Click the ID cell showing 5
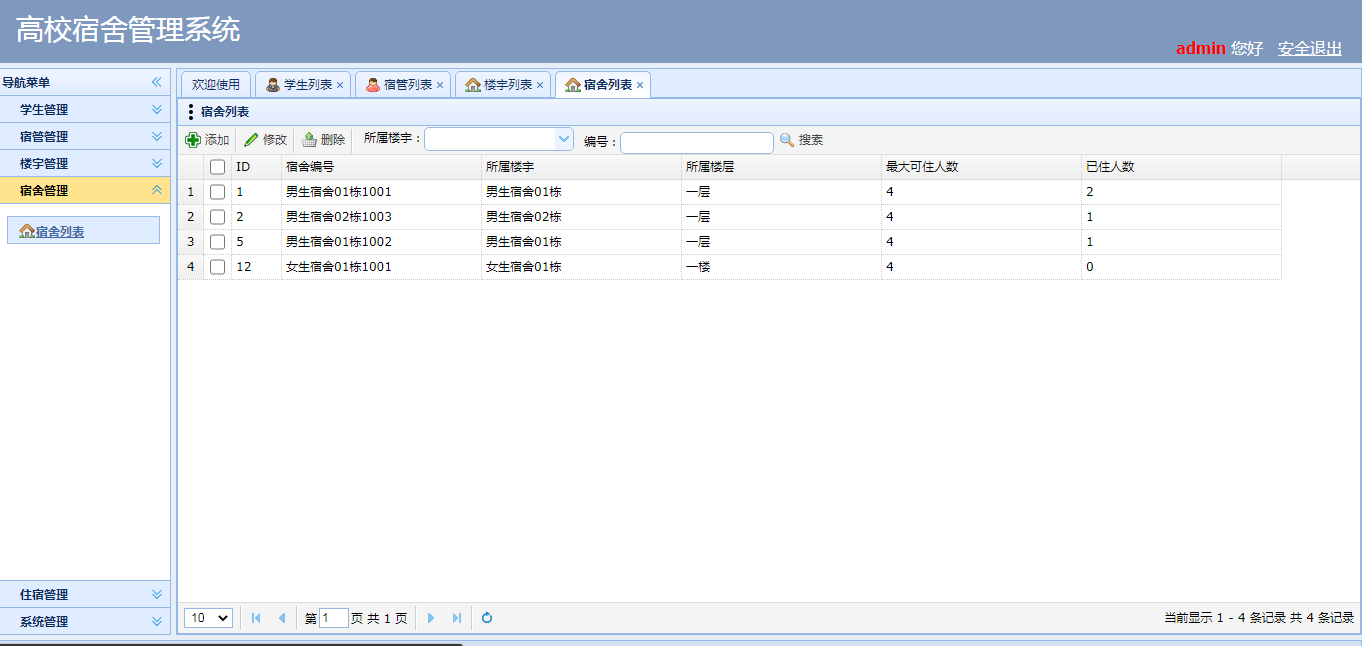The image size is (1362, 646). click(x=256, y=242)
